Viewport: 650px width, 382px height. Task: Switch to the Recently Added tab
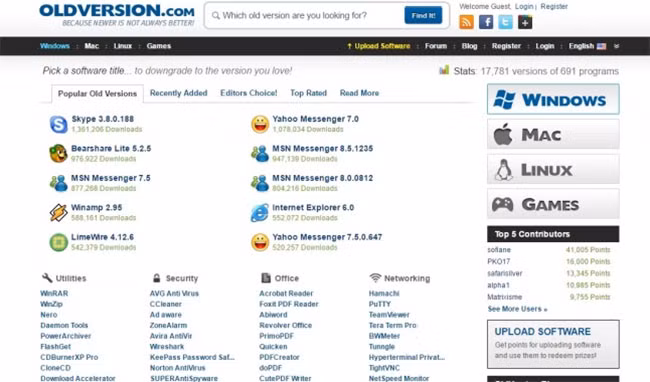click(179, 93)
